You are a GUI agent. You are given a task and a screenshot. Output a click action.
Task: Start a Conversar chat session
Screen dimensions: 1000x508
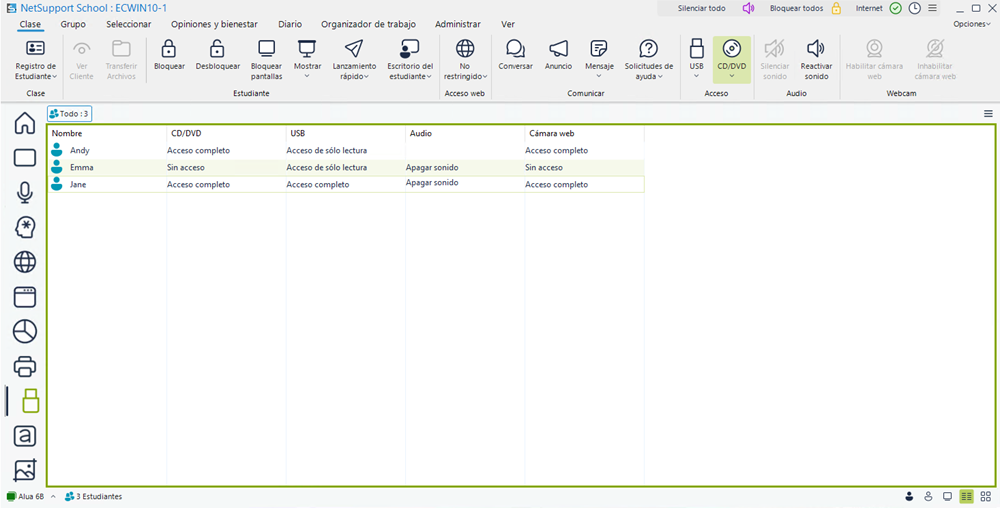point(515,55)
